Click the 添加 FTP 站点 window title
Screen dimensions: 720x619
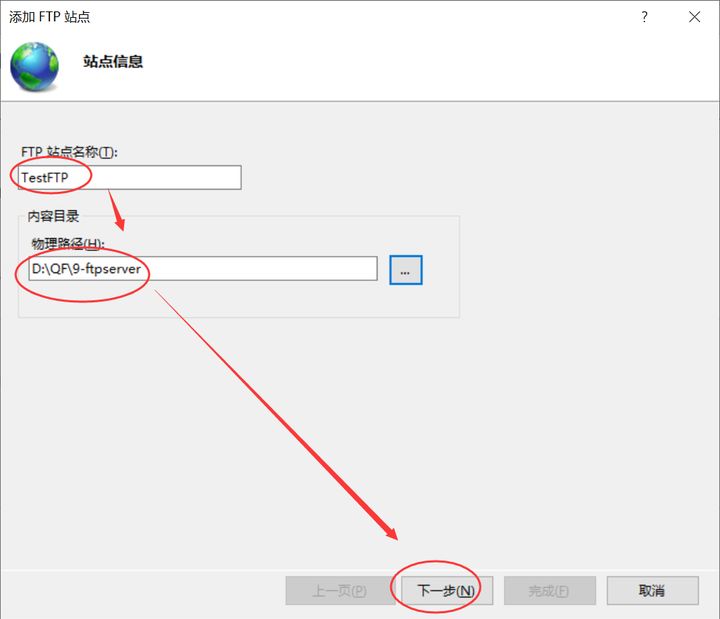pyautogui.click(x=49, y=17)
